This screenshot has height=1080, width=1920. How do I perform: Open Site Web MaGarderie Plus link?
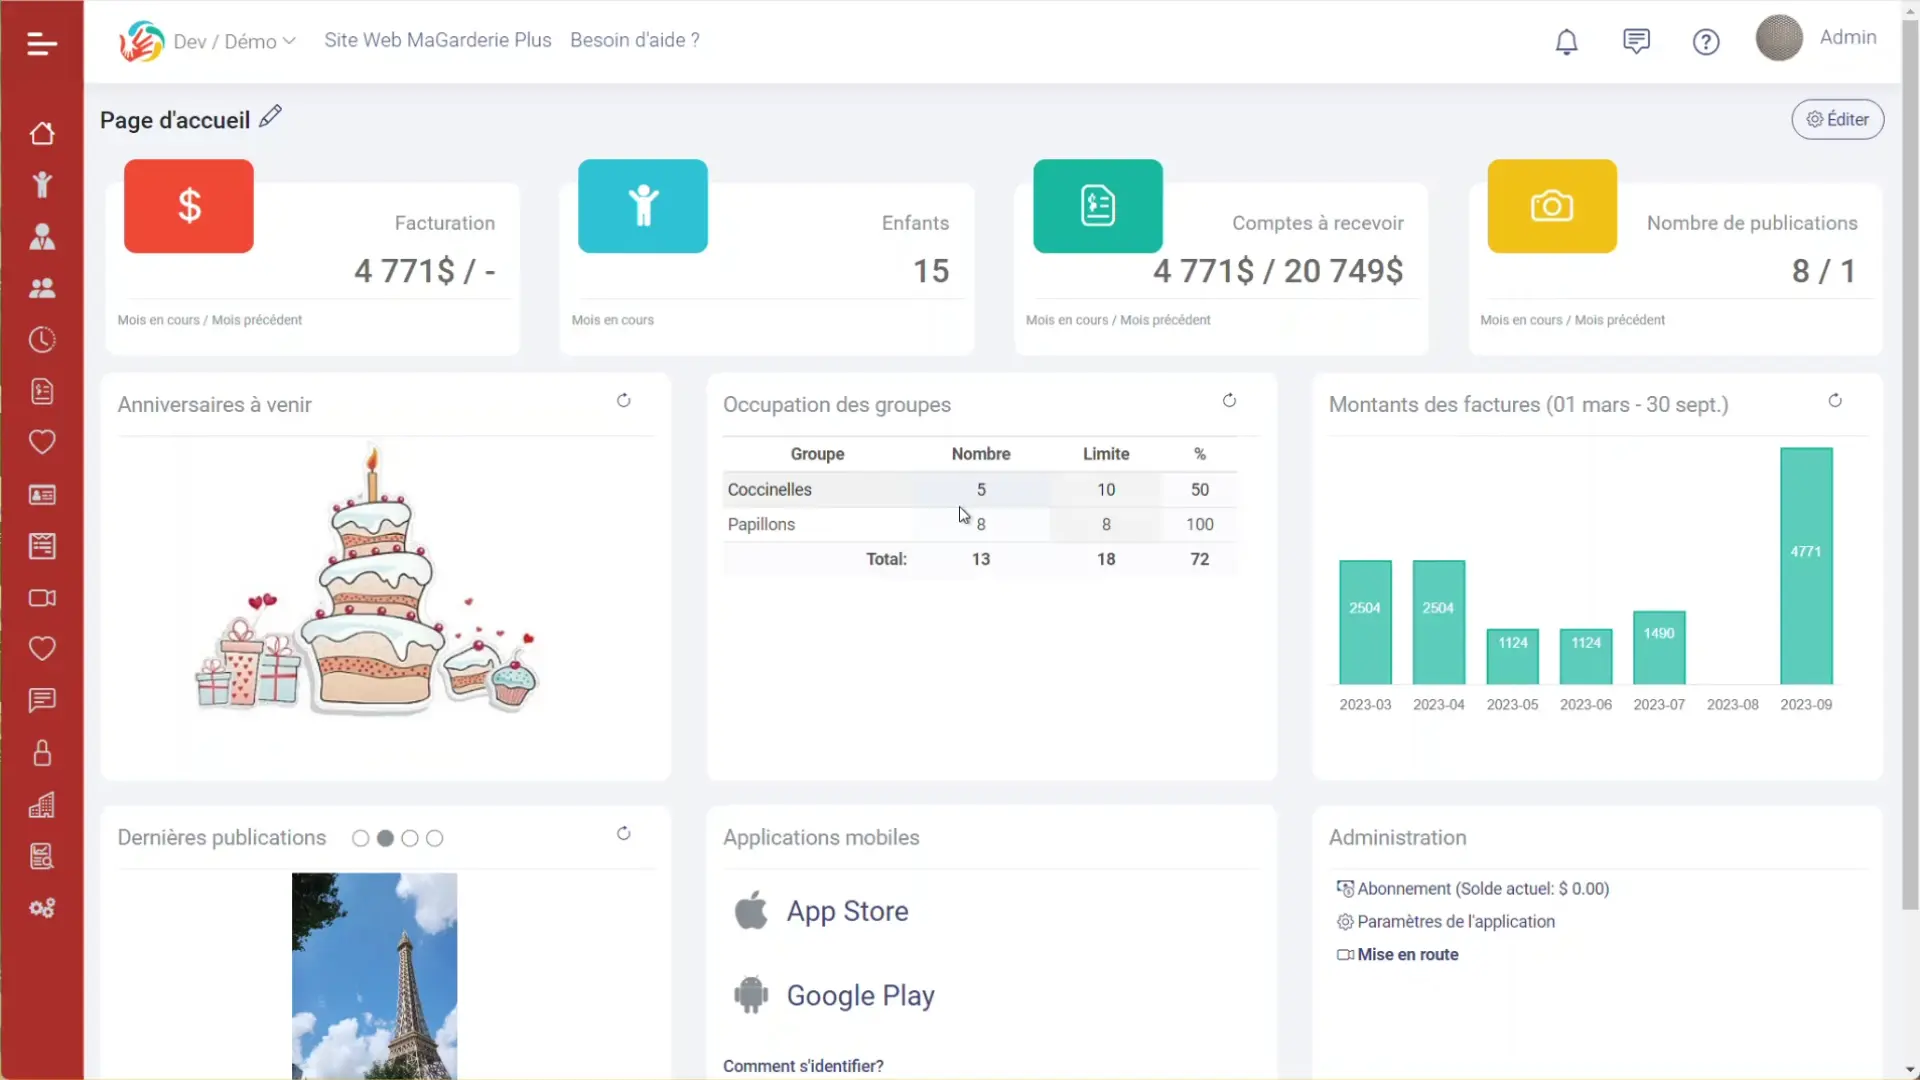tap(437, 40)
